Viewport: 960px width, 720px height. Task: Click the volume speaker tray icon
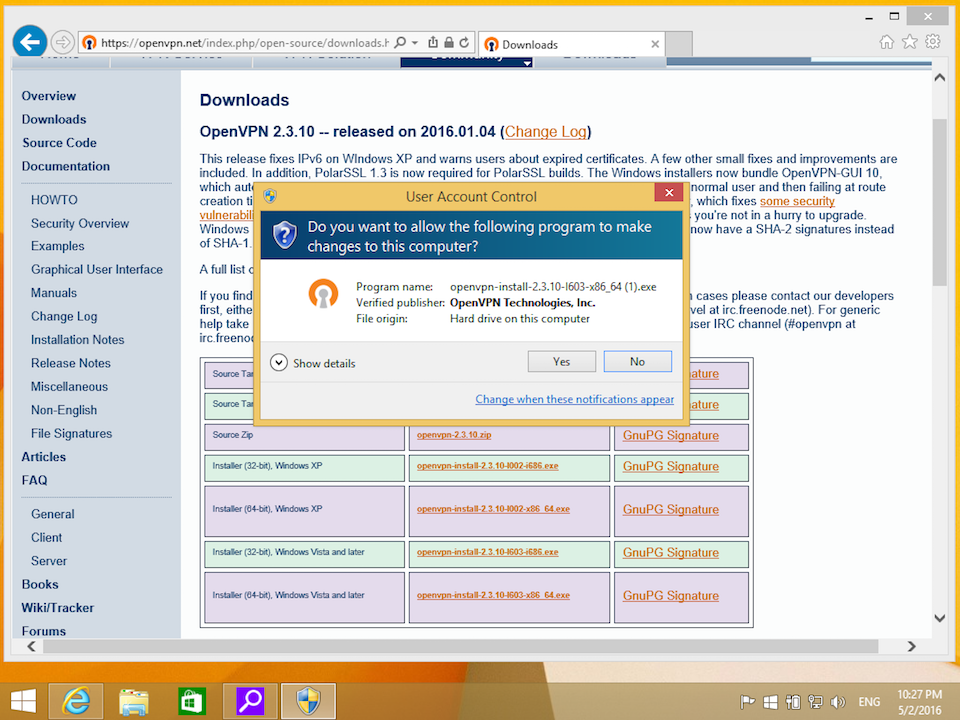click(838, 702)
